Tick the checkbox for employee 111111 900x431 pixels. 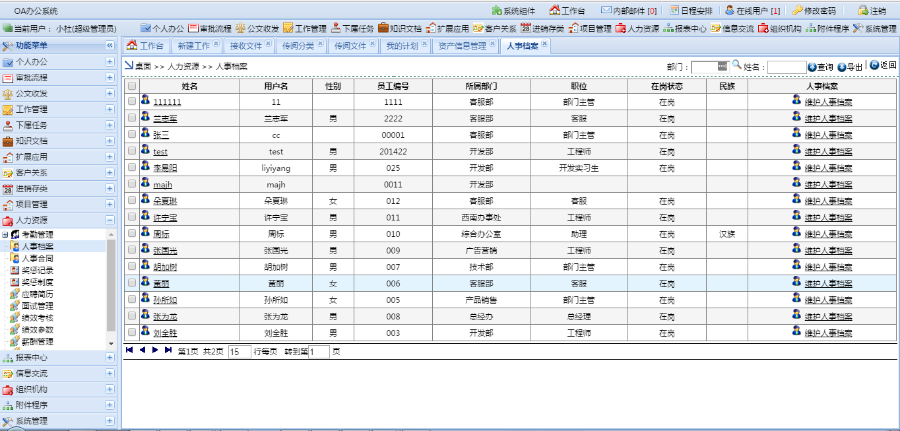(132, 101)
